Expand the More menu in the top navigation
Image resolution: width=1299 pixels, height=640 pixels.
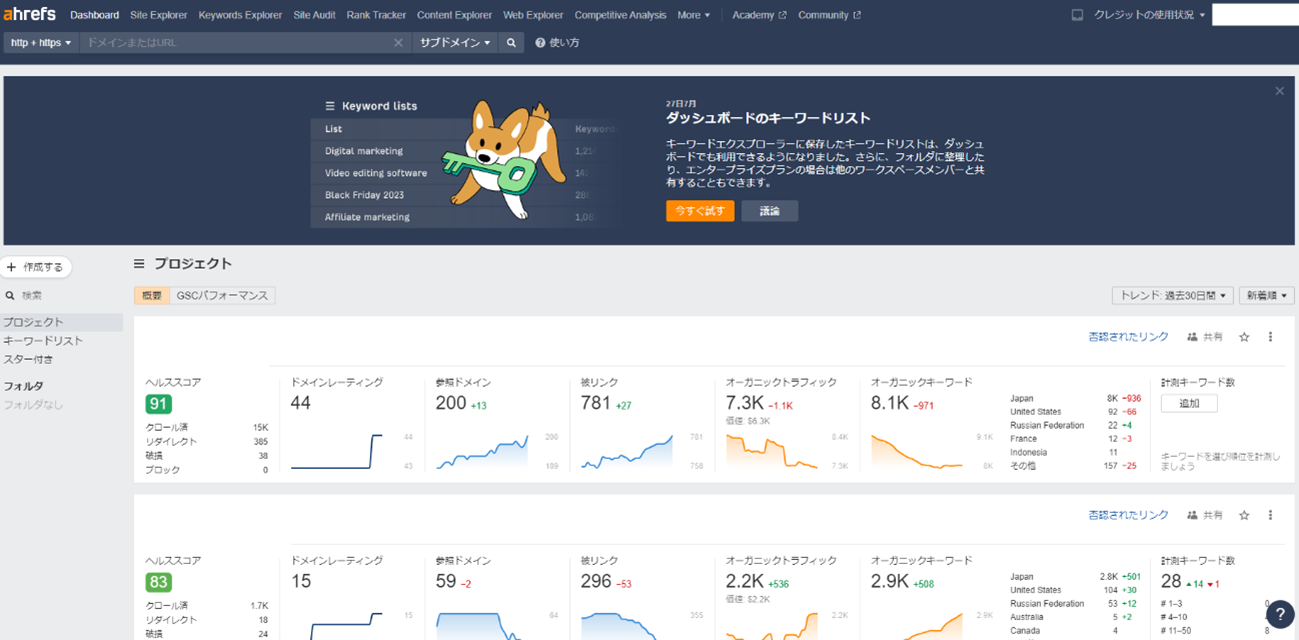click(694, 14)
